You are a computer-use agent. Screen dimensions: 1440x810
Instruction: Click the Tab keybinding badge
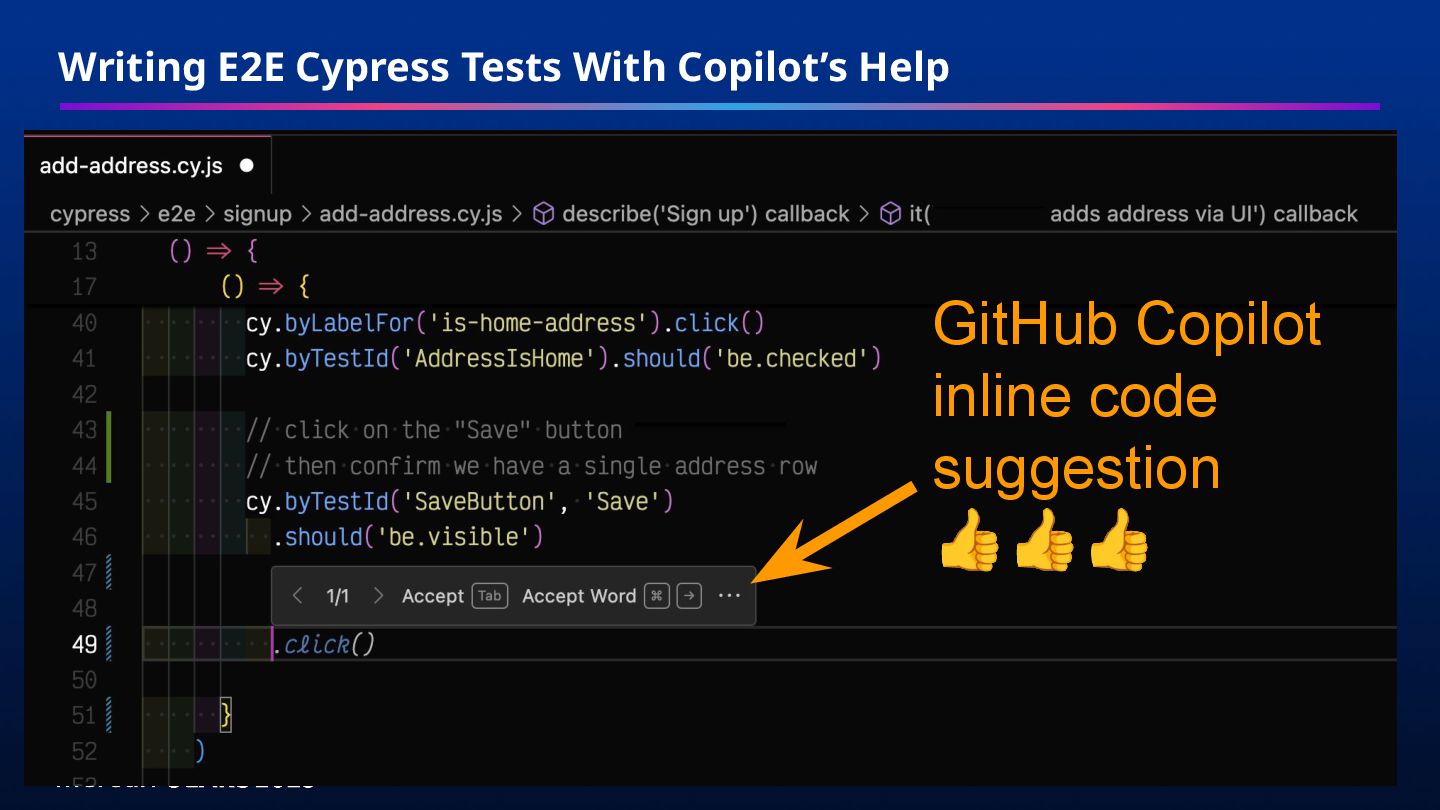pos(490,596)
